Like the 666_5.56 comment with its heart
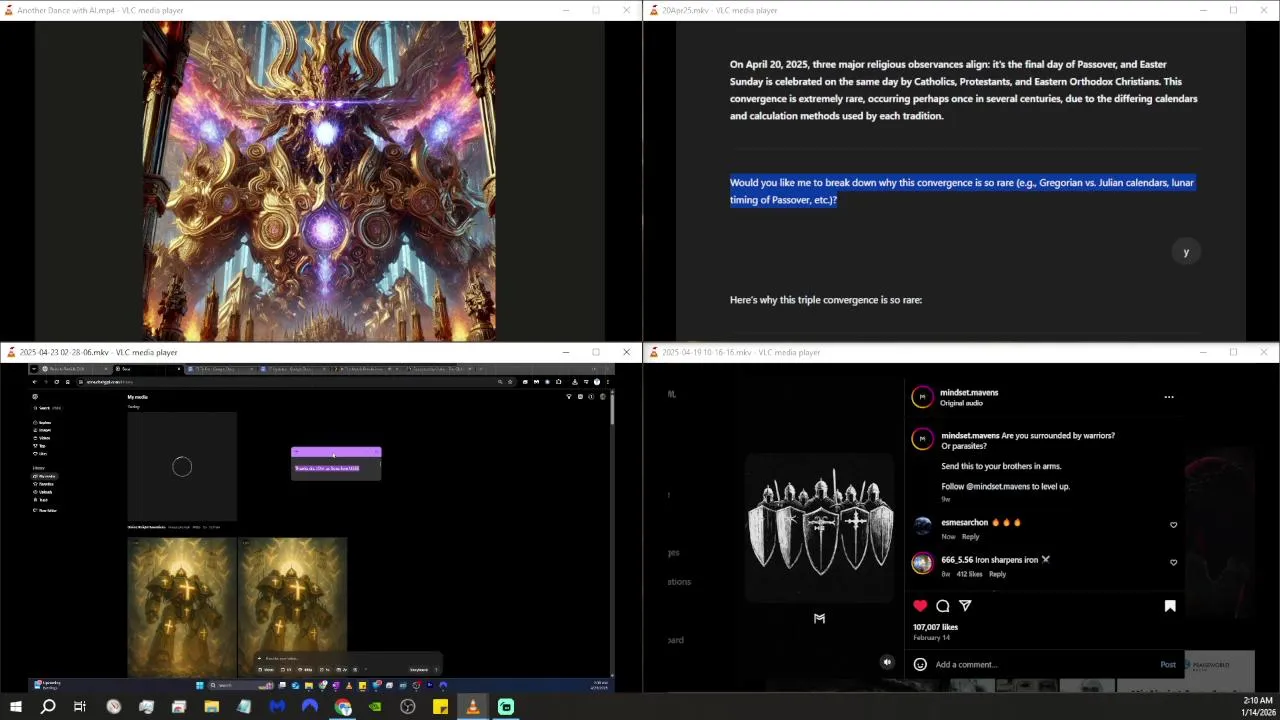The image size is (1280, 720). pyautogui.click(x=1174, y=562)
